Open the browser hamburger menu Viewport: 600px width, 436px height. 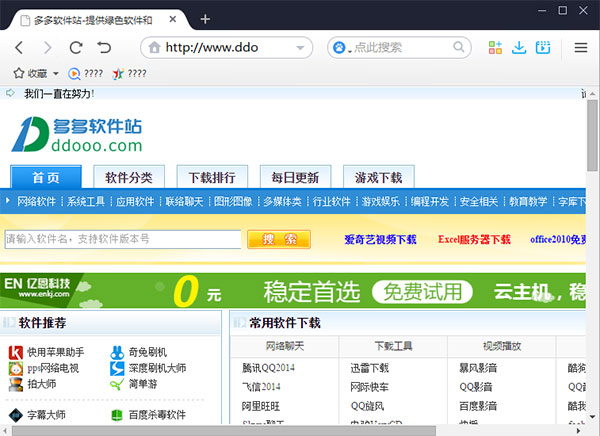tap(581, 47)
